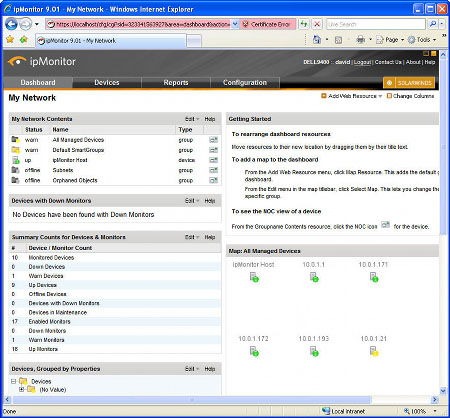450x418 pixels.
Task: Open the address bar history dropdown
Action: click(235, 24)
